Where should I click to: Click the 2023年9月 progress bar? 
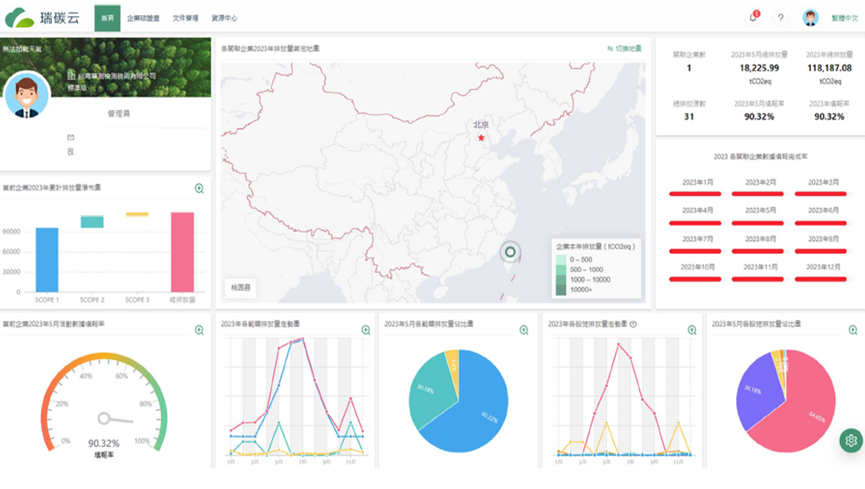[x=823, y=251]
